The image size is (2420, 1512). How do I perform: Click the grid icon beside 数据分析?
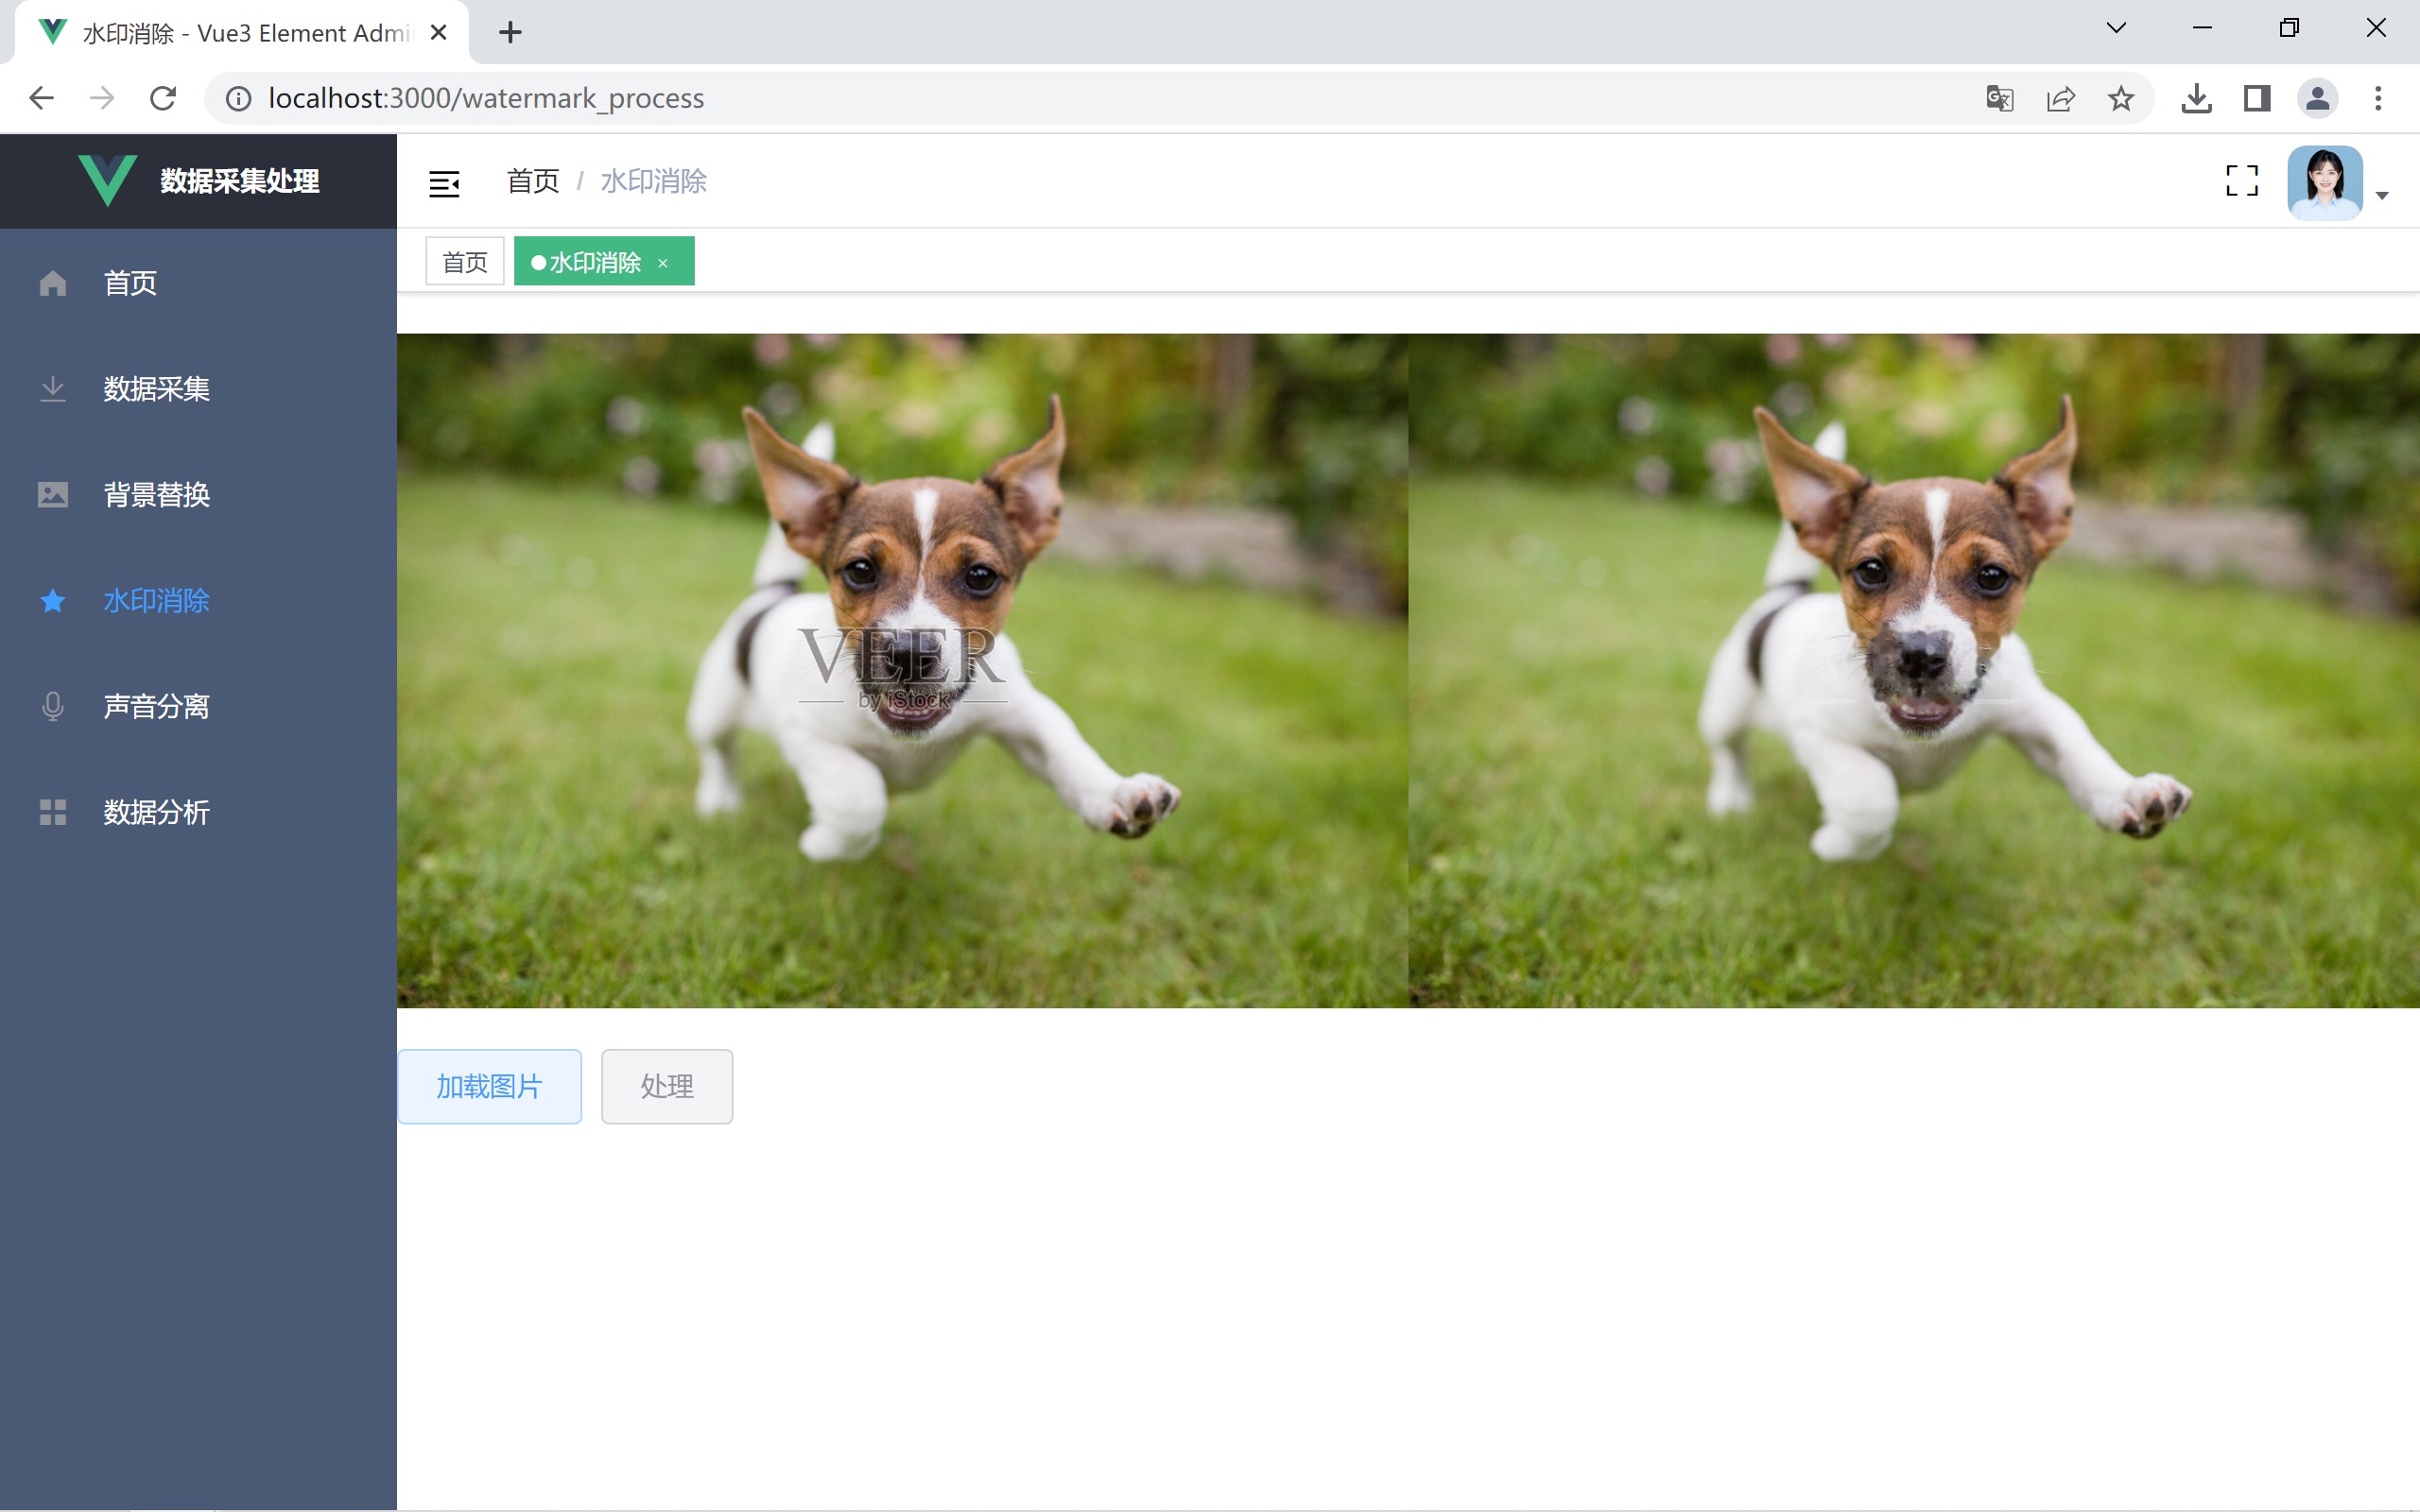(53, 813)
